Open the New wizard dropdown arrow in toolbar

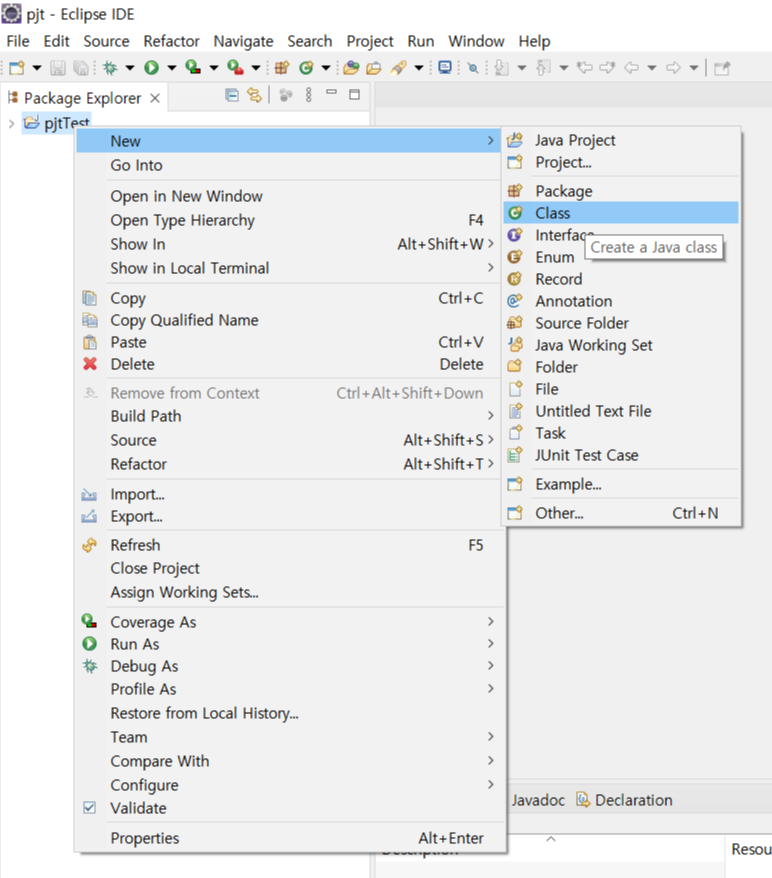(37, 68)
